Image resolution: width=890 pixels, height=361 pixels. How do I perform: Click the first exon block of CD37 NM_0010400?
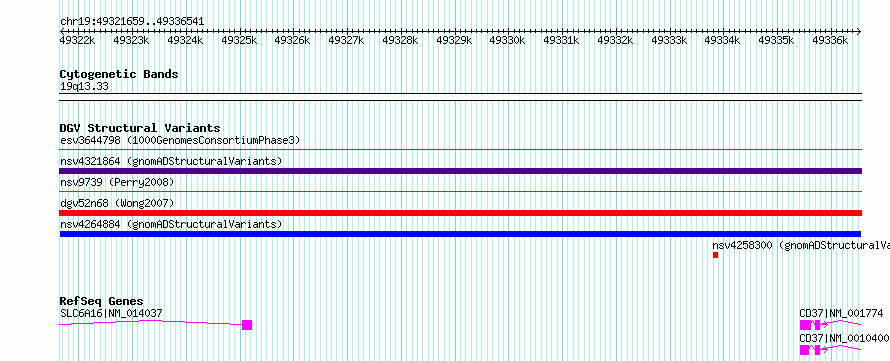pyautogui.click(x=805, y=350)
